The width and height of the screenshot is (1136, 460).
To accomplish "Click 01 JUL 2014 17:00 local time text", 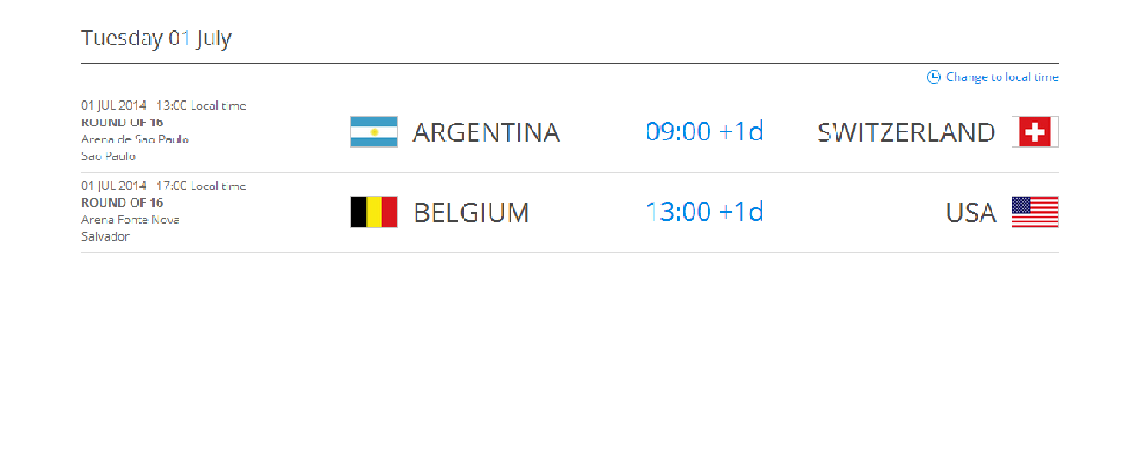I will (x=163, y=186).
